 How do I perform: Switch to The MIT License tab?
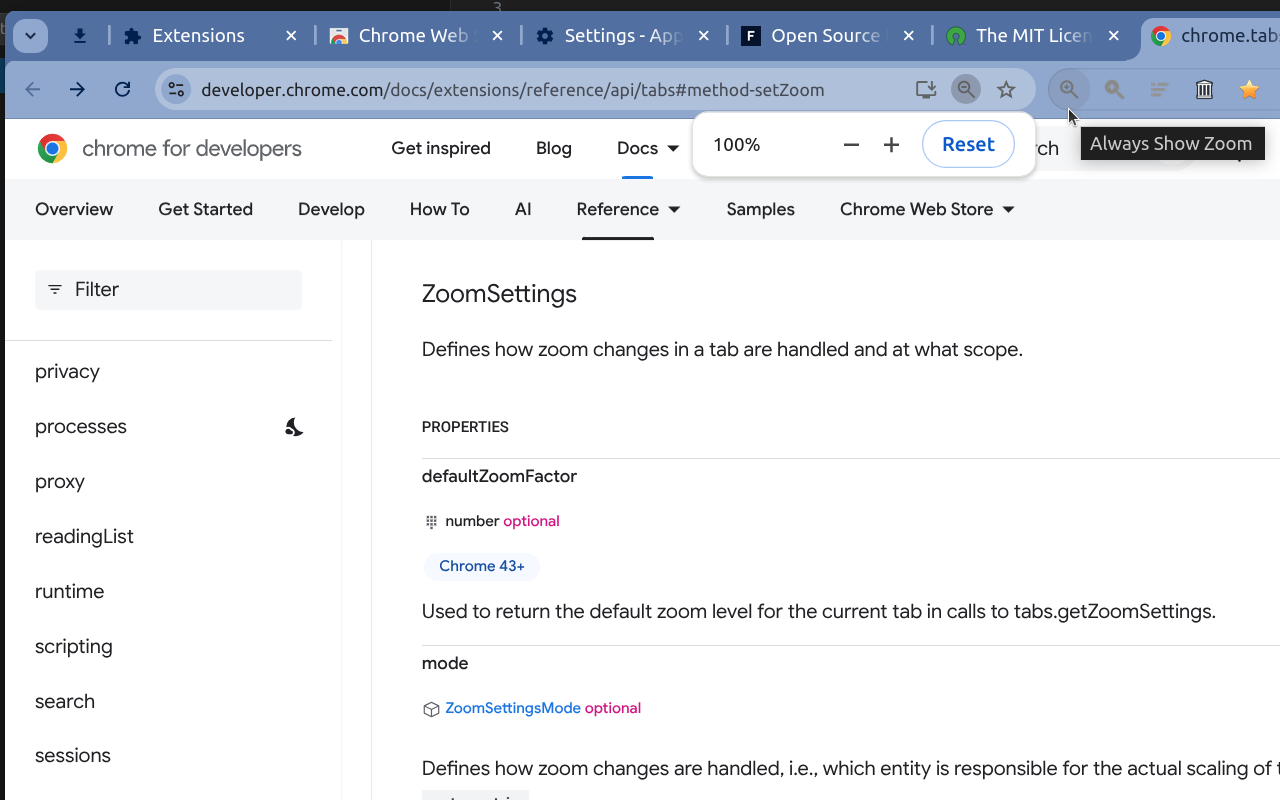coord(1033,36)
